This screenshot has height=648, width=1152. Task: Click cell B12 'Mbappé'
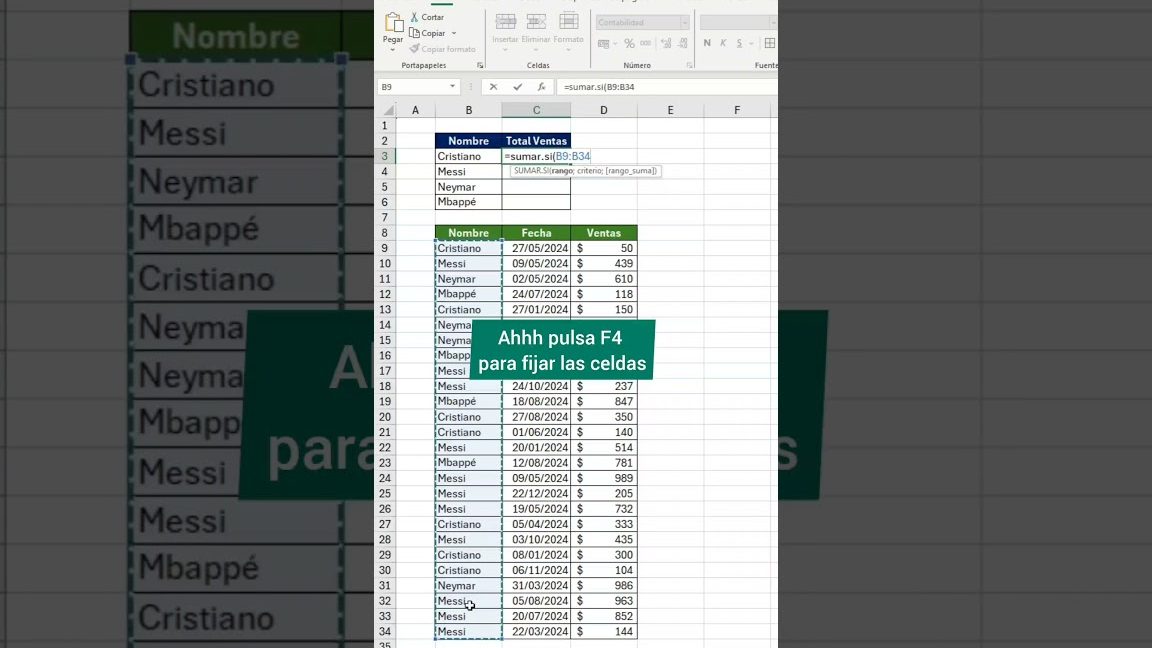point(468,294)
